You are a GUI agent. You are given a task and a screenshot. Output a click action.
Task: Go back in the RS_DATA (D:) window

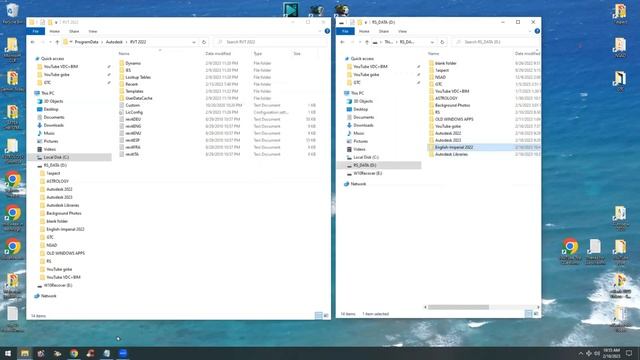coord(342,42)
